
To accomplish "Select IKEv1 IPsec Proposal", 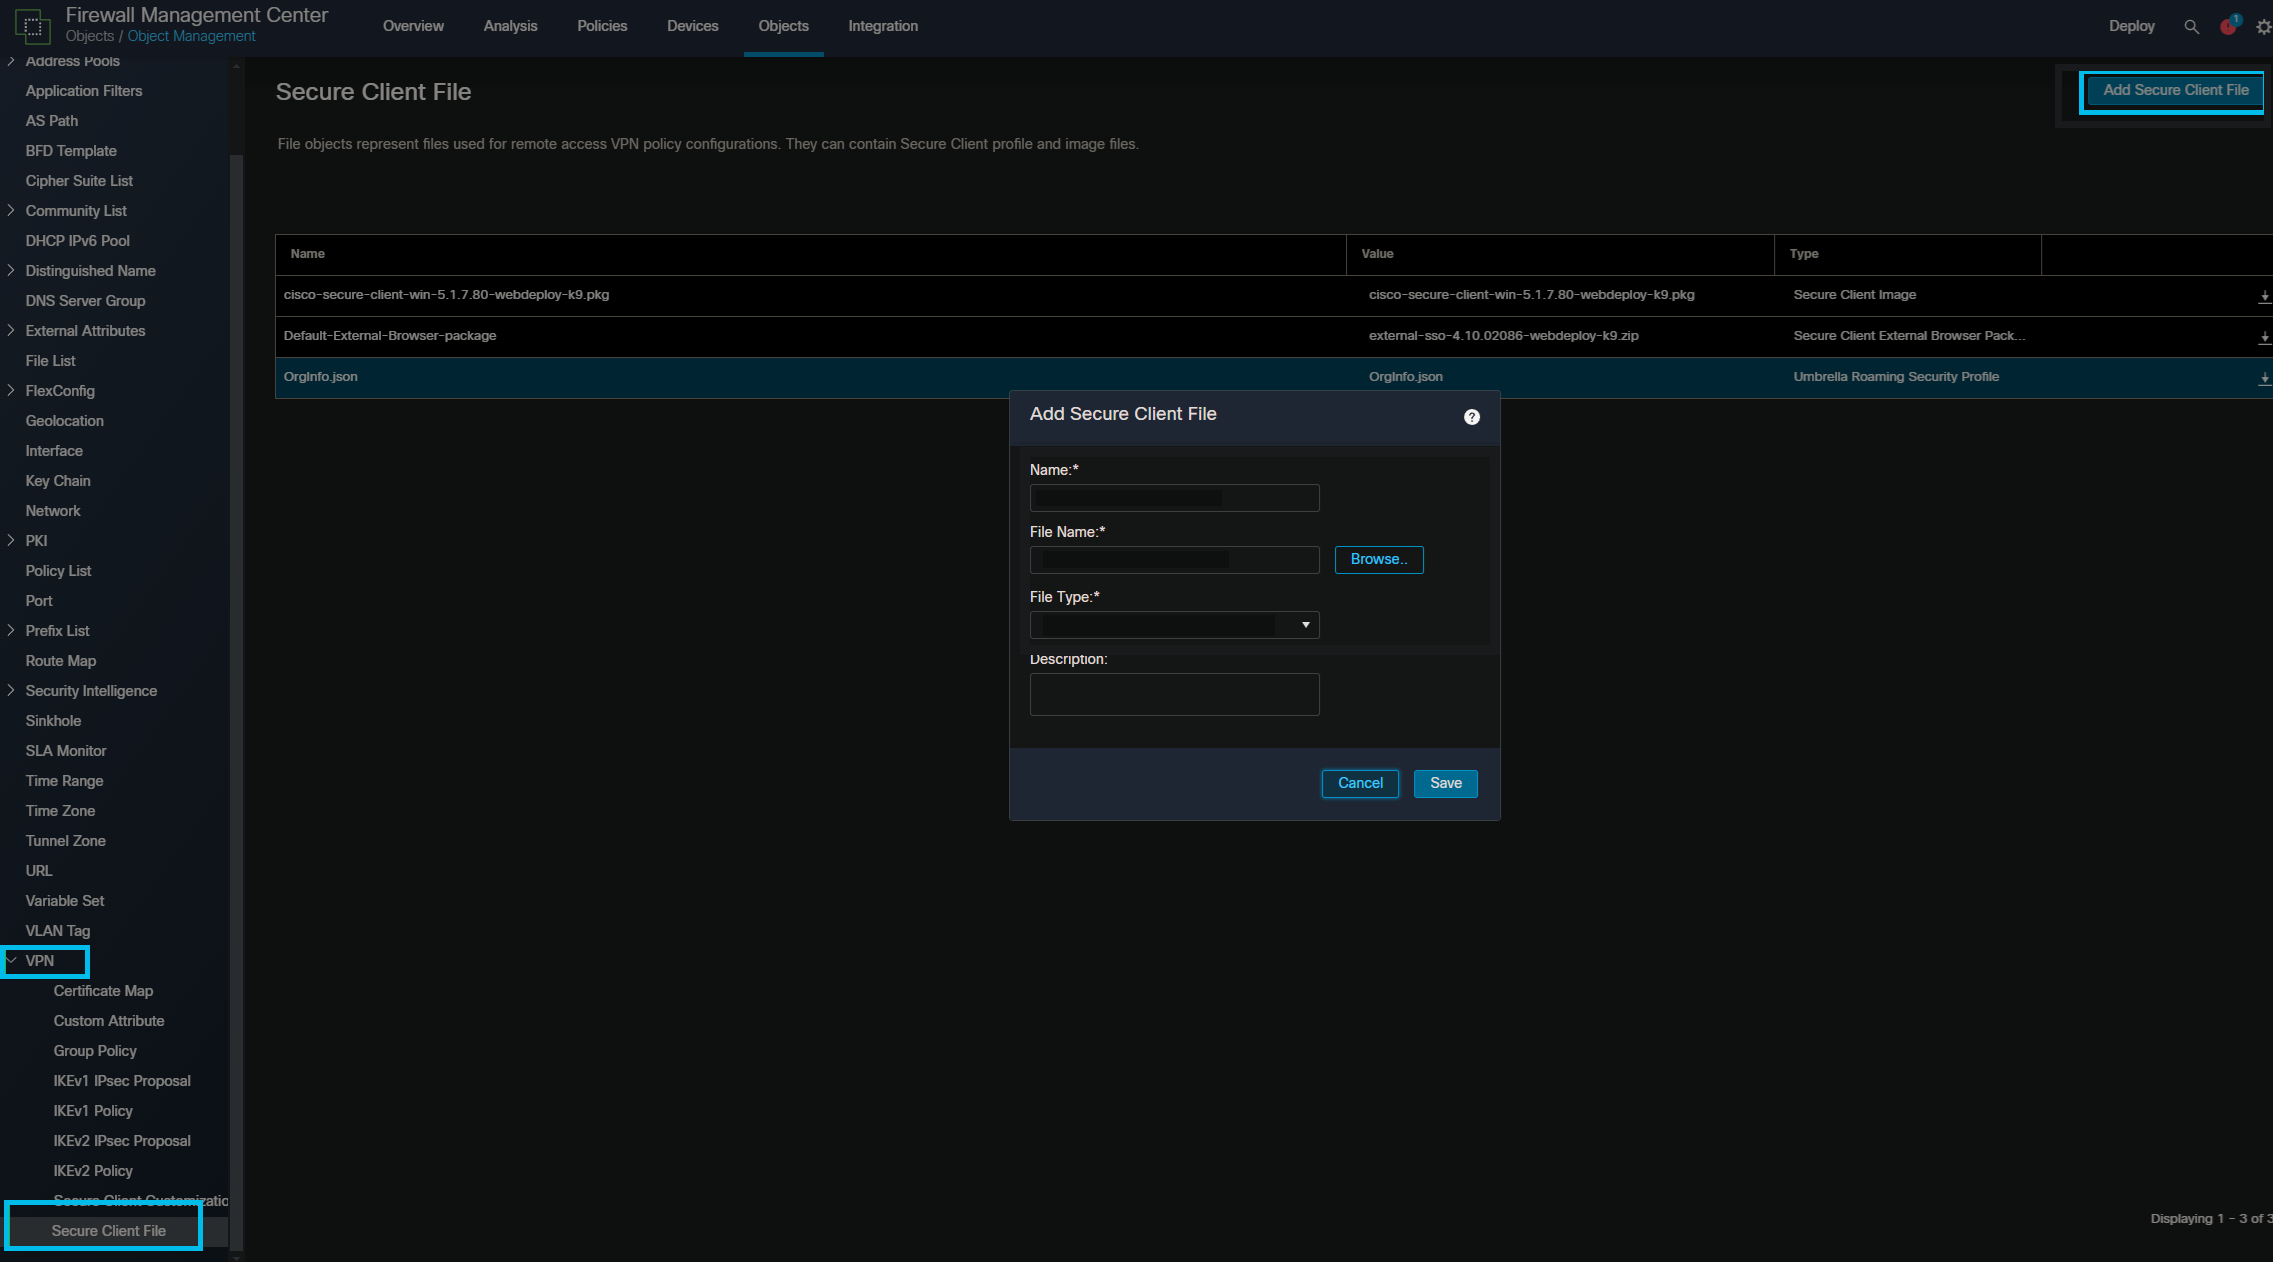I will pos(122,1080).
